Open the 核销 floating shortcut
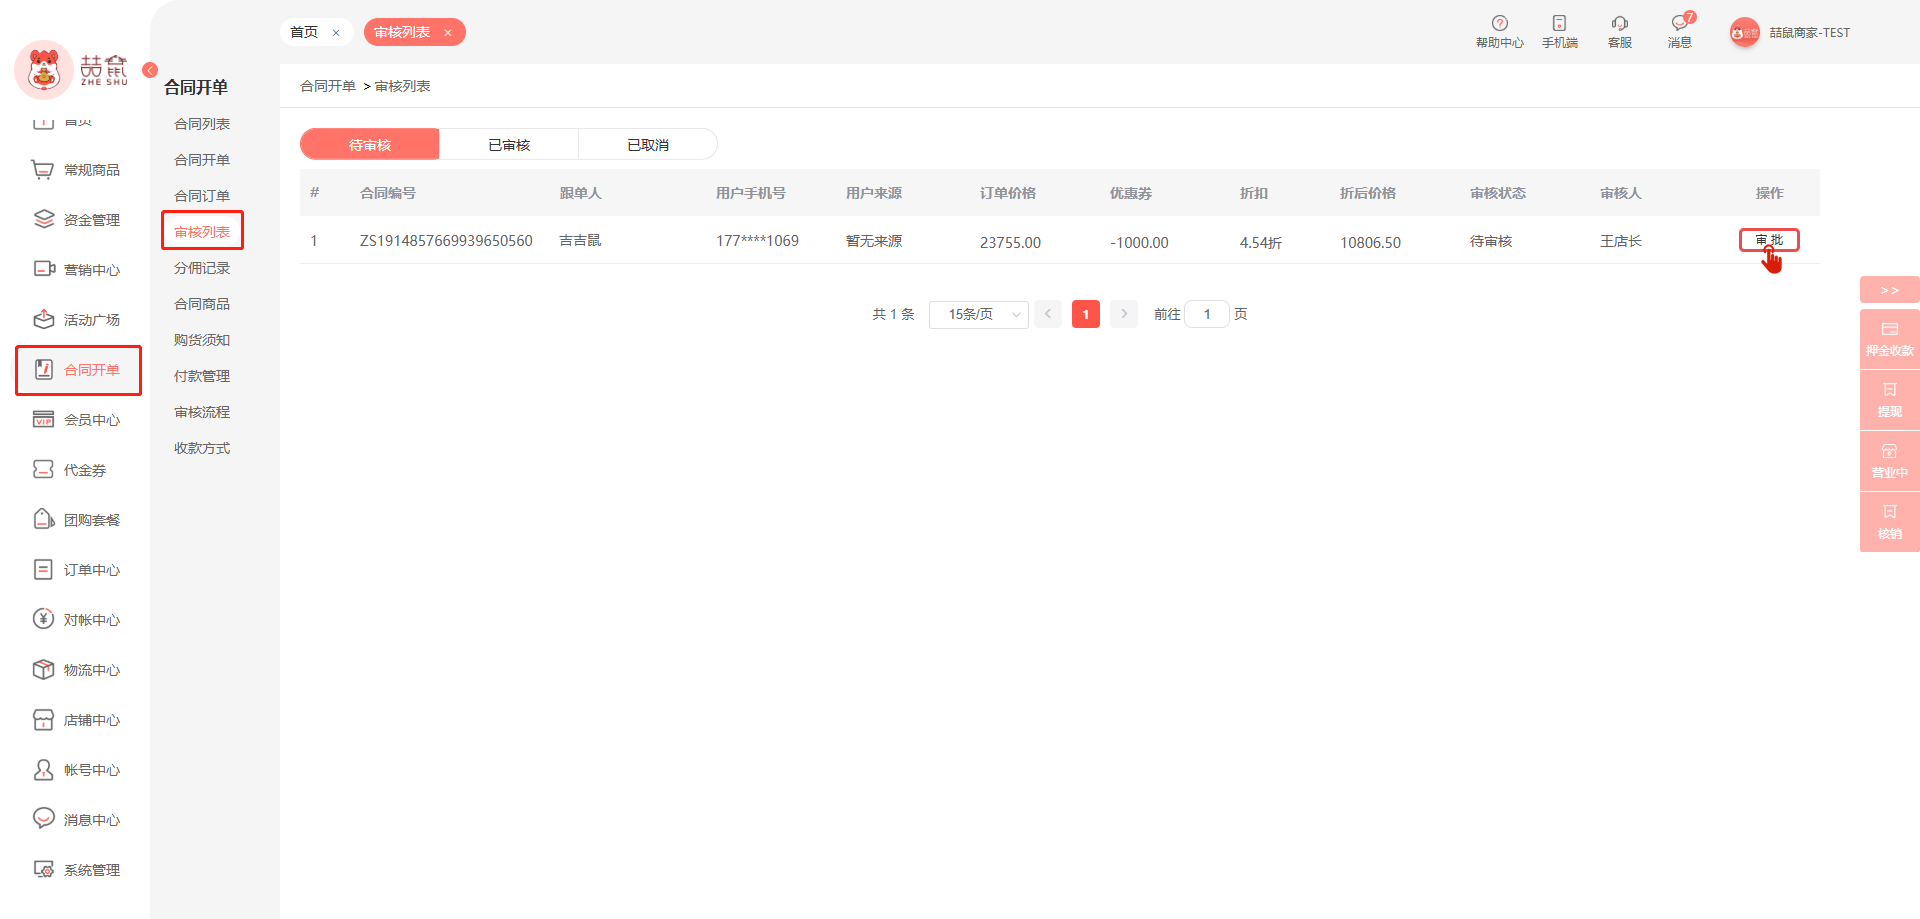This screenshot has width=1920, height=919. 1890,522
